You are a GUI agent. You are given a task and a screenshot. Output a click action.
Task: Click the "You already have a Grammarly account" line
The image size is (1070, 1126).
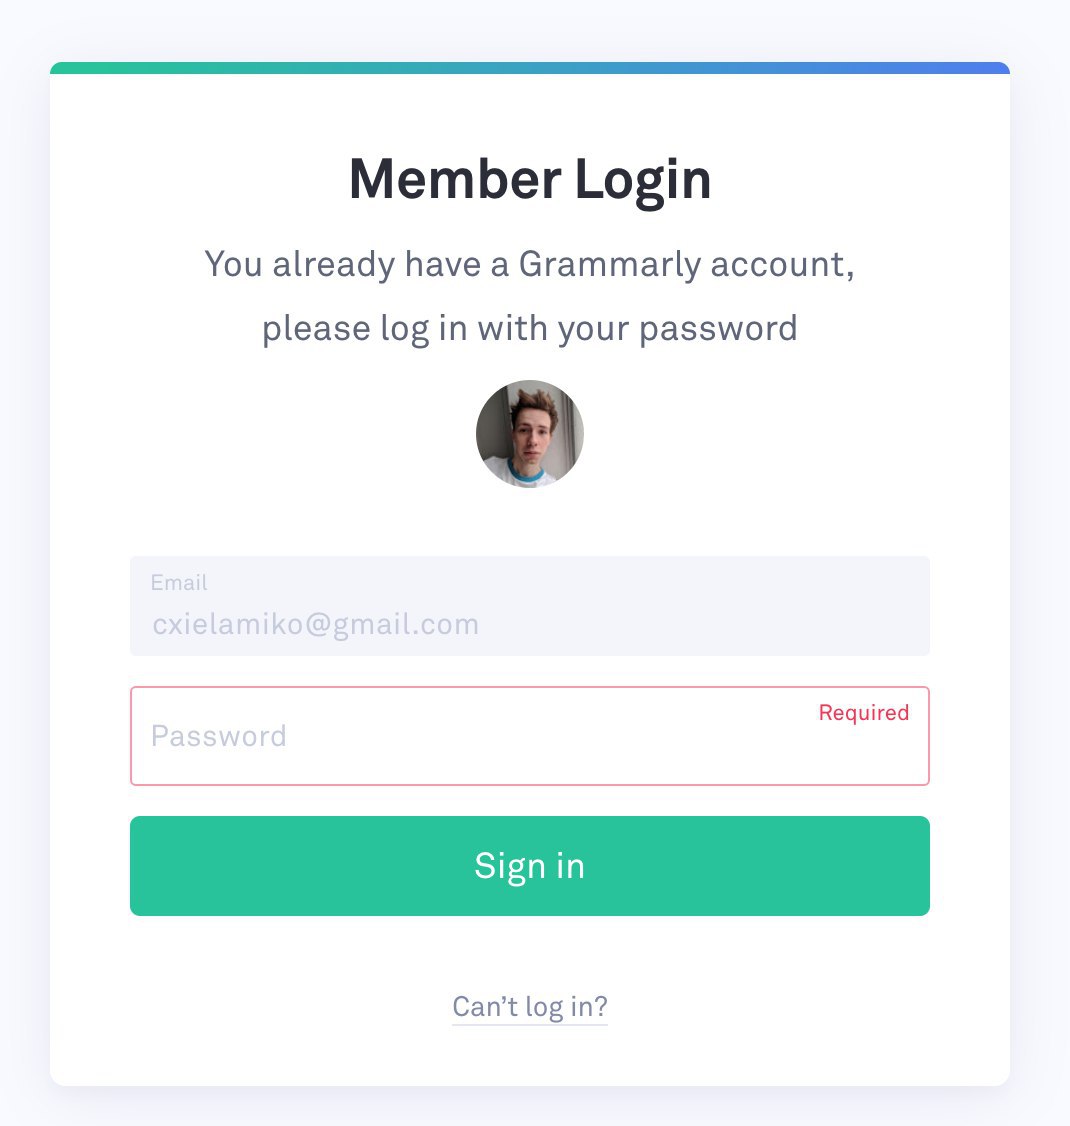530,265
